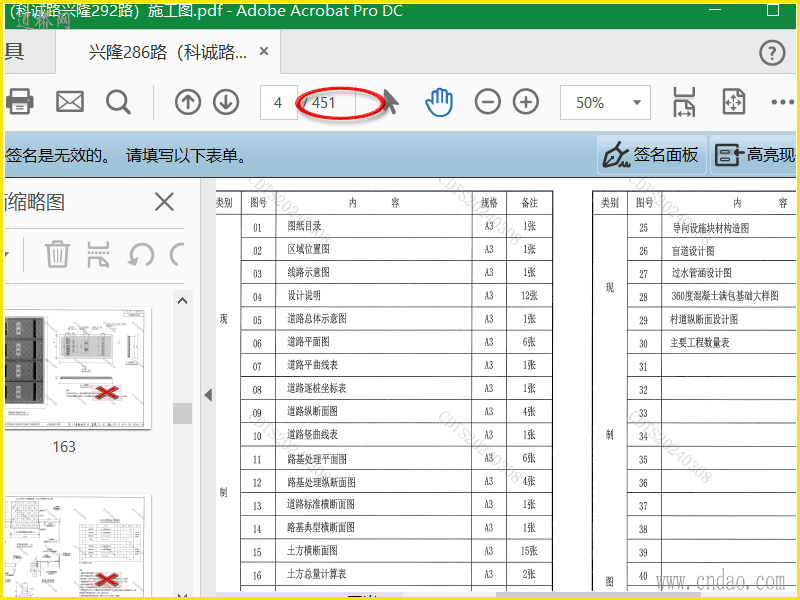Click the 区域位置图 table entry
This screenshot has width=800, height=600.
click(309, 249)
